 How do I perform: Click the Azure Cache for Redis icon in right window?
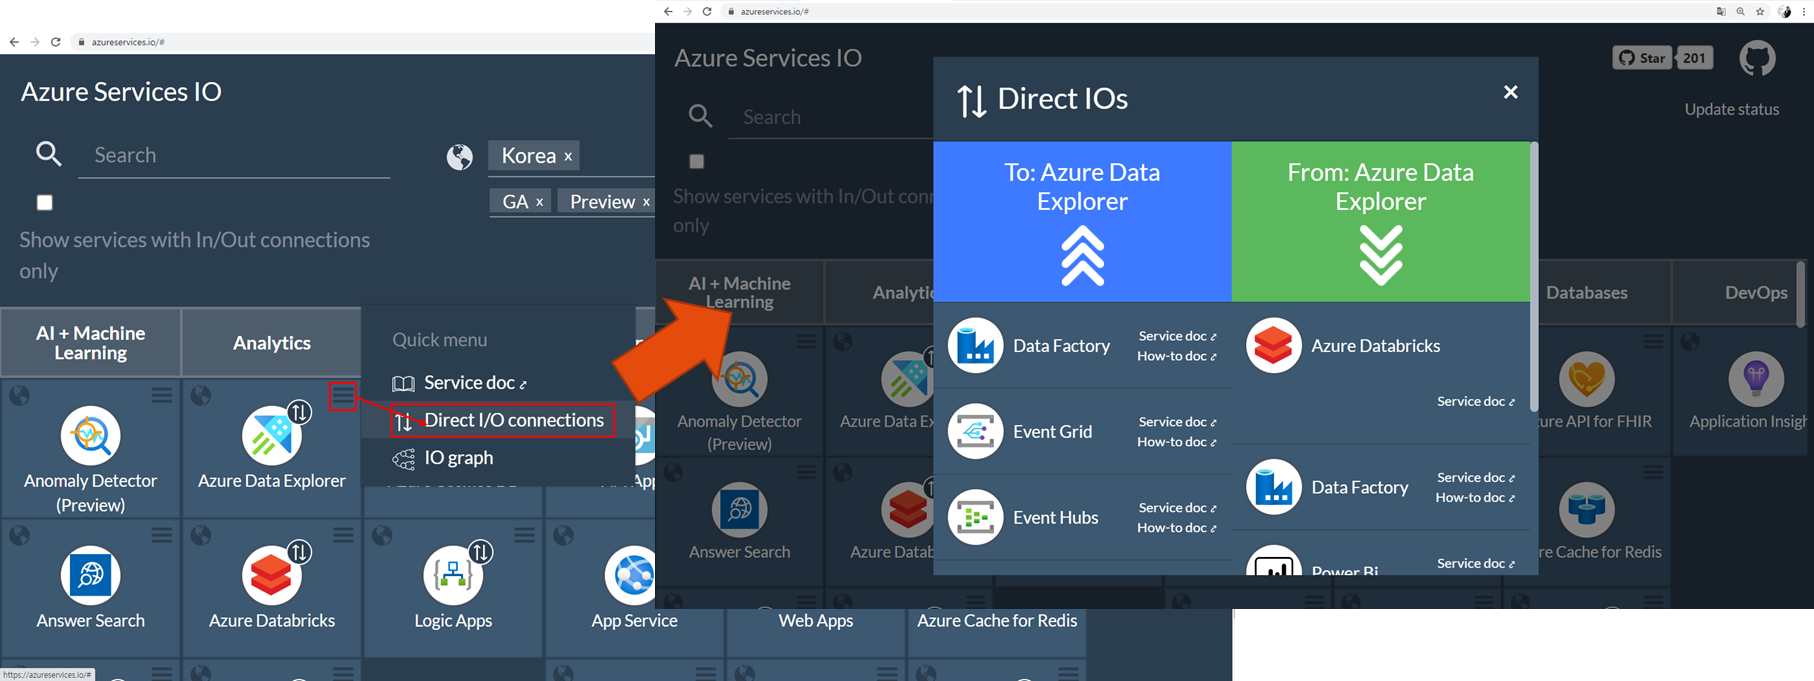tap(1587, 510)
